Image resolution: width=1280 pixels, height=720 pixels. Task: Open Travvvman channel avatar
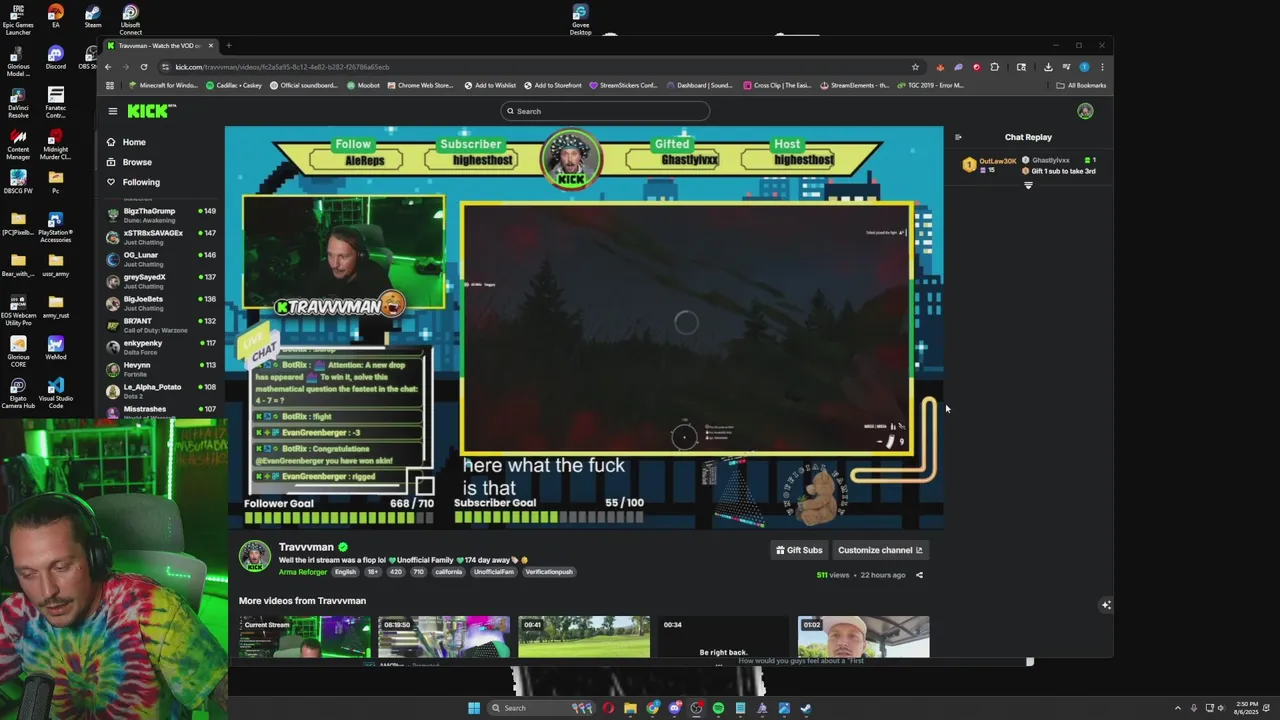(x=255, y=557)
